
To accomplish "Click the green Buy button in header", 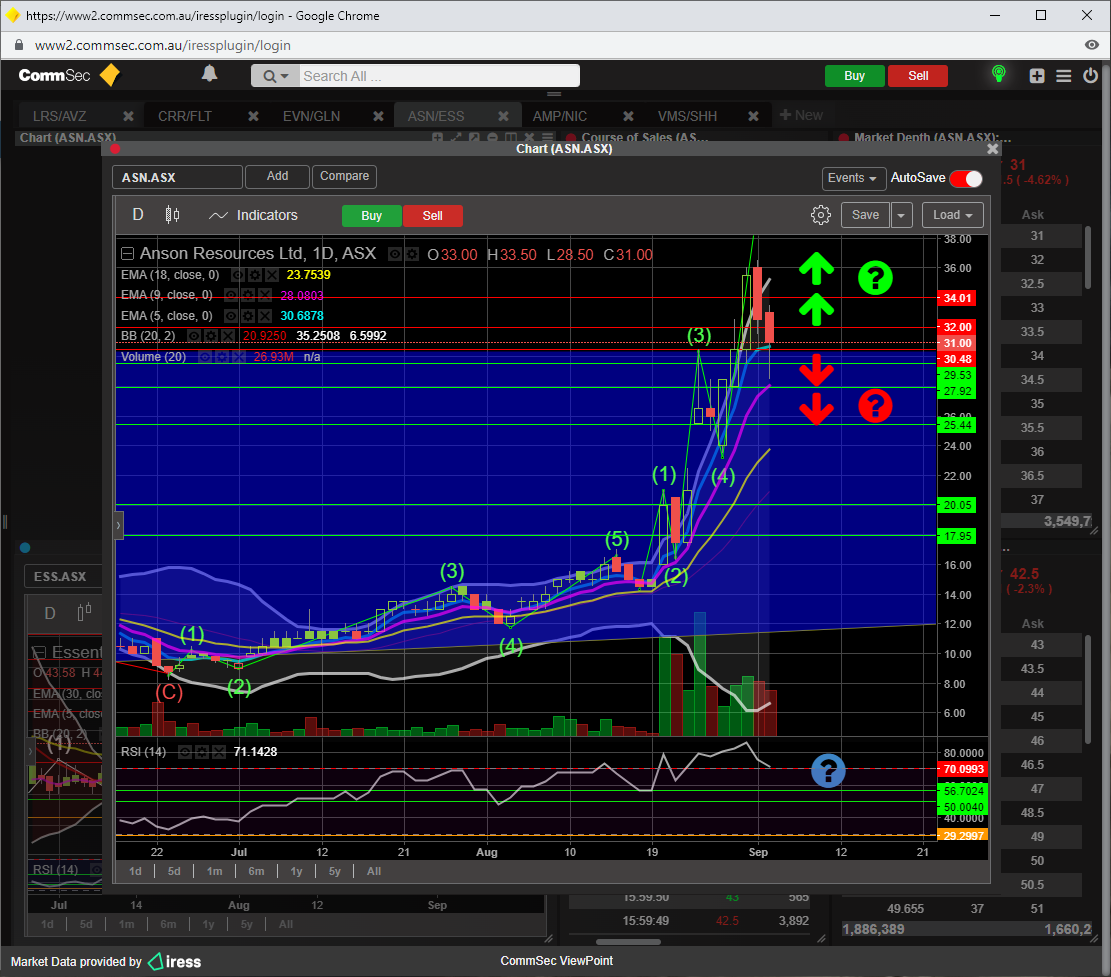I will [855, 76].
